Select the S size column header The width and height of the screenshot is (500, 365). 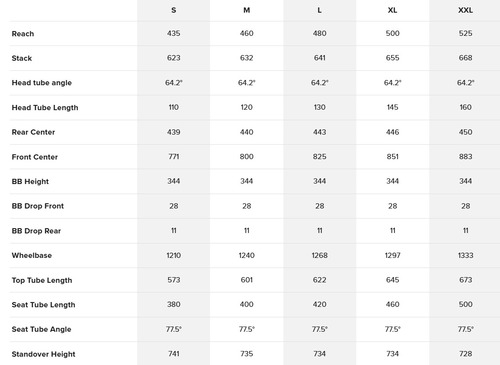174,10
